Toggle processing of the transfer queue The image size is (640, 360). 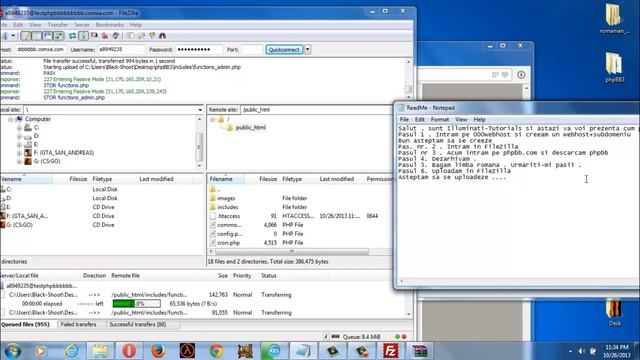point(83,36)
